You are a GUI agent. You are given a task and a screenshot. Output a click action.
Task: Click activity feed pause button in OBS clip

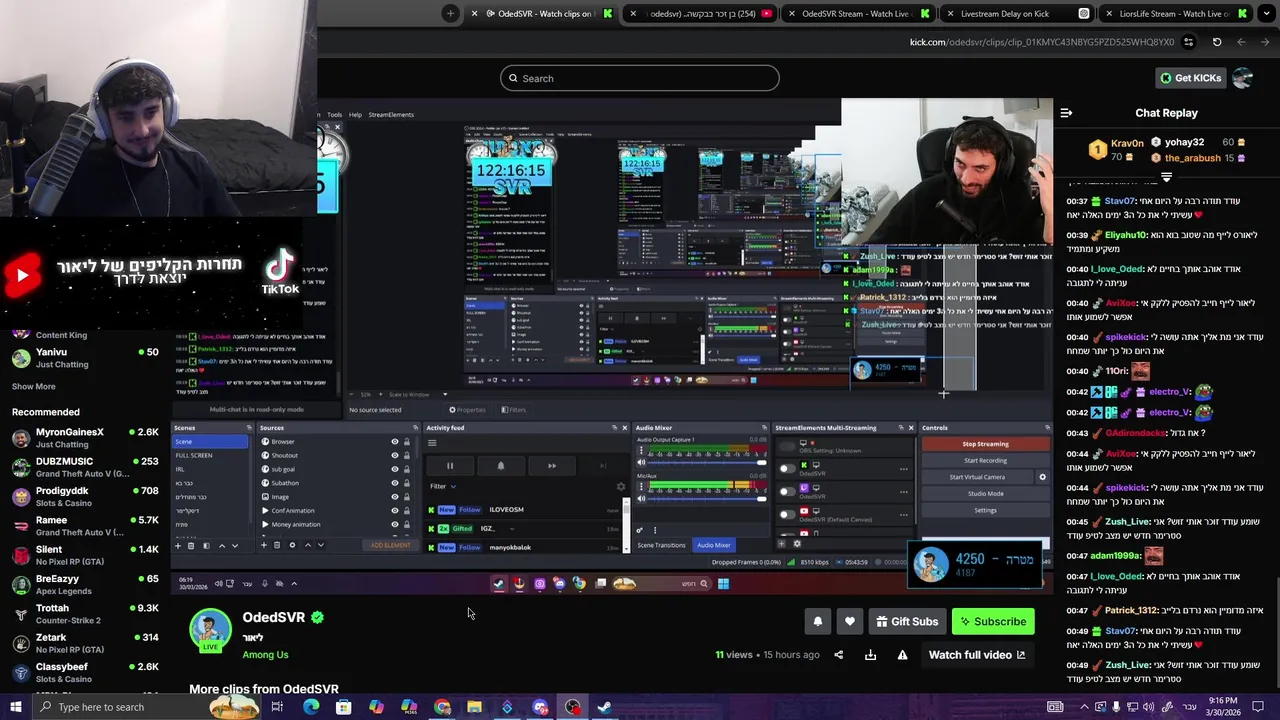450,466
